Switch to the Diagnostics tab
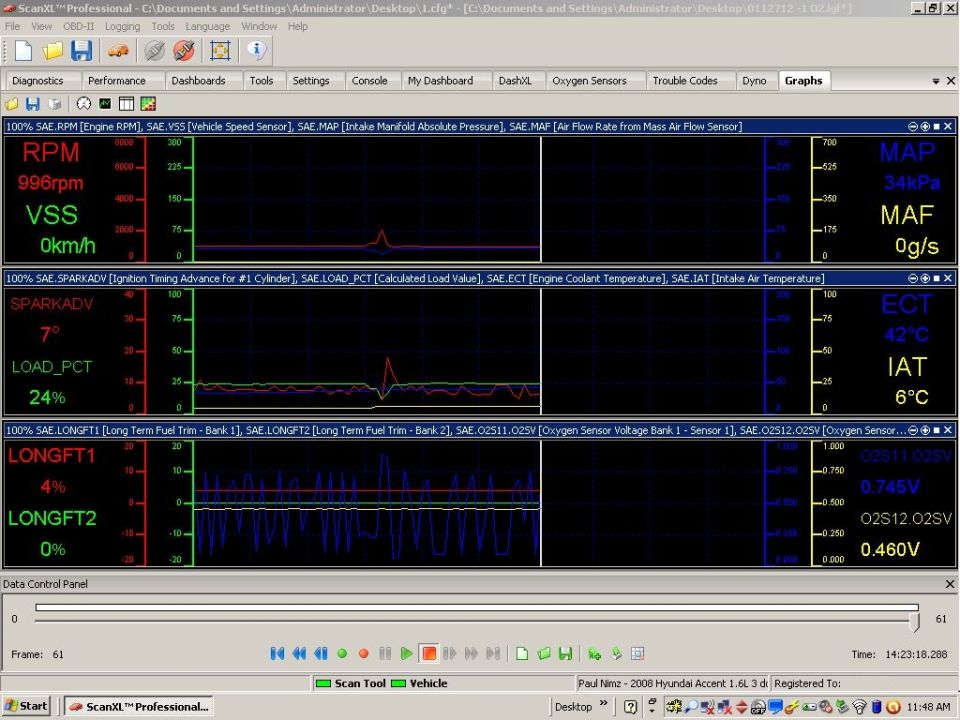The image size is (960, 720). [37, 81]
